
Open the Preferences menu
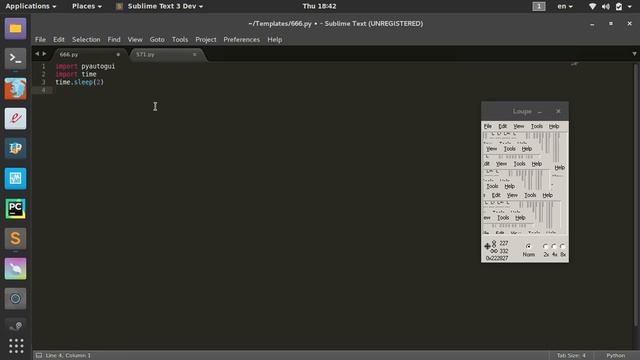242,40
